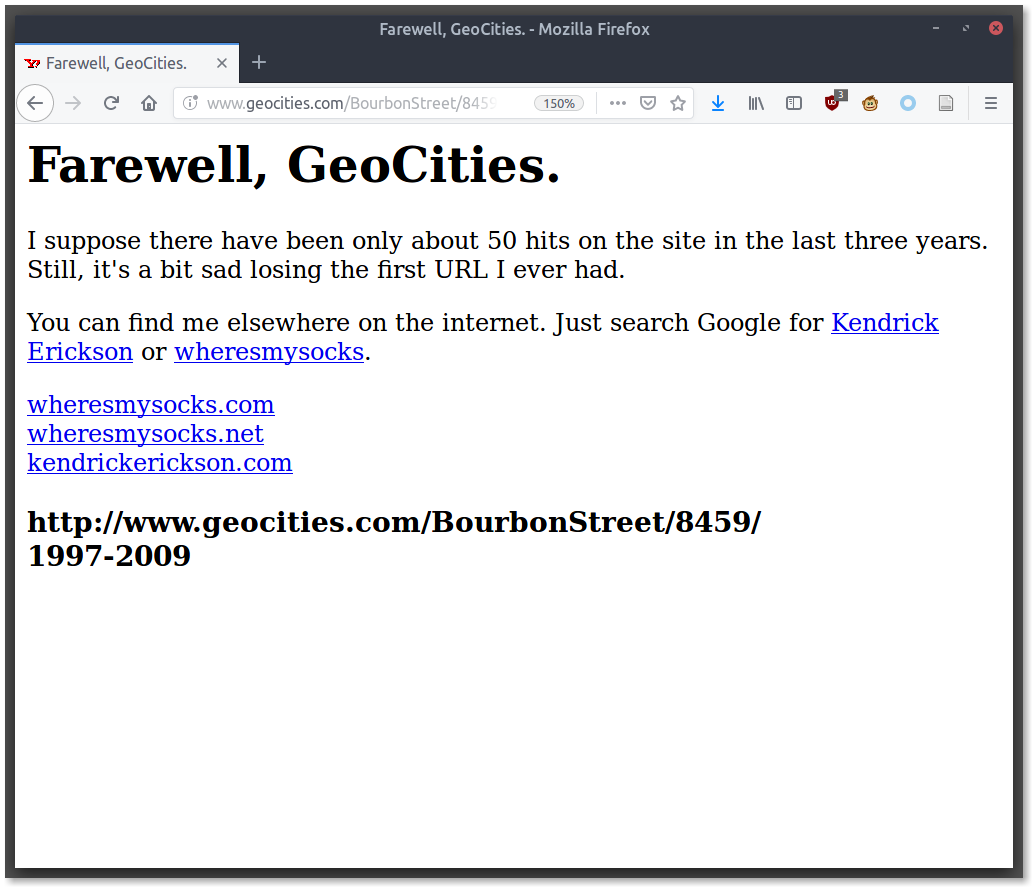Screen dimensions: 1032x887
Task: Select the Farewell, GeoCities. tab
Action: pyautogui.click(x=117, y=63)
